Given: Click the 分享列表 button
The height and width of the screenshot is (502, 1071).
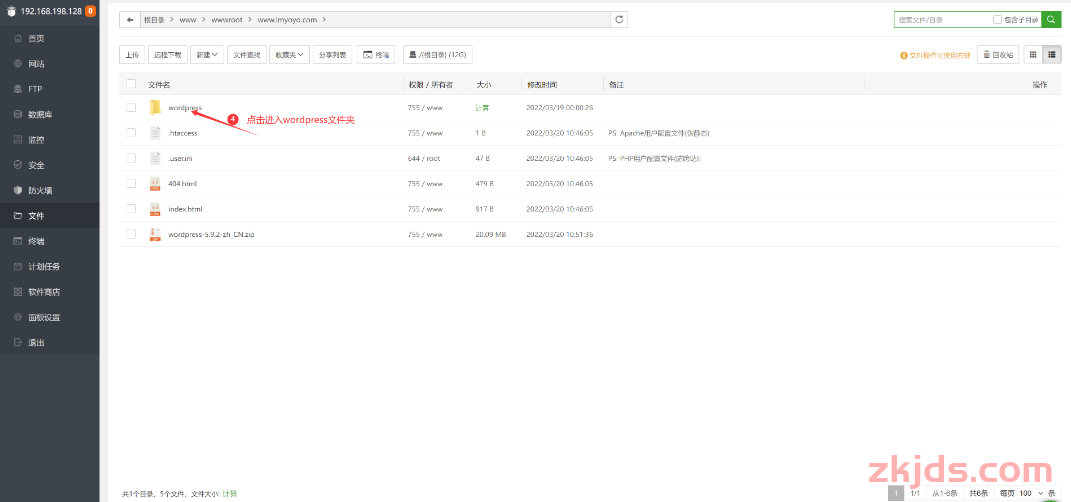Looking at the screenshot, I should (x=333, y=55).
